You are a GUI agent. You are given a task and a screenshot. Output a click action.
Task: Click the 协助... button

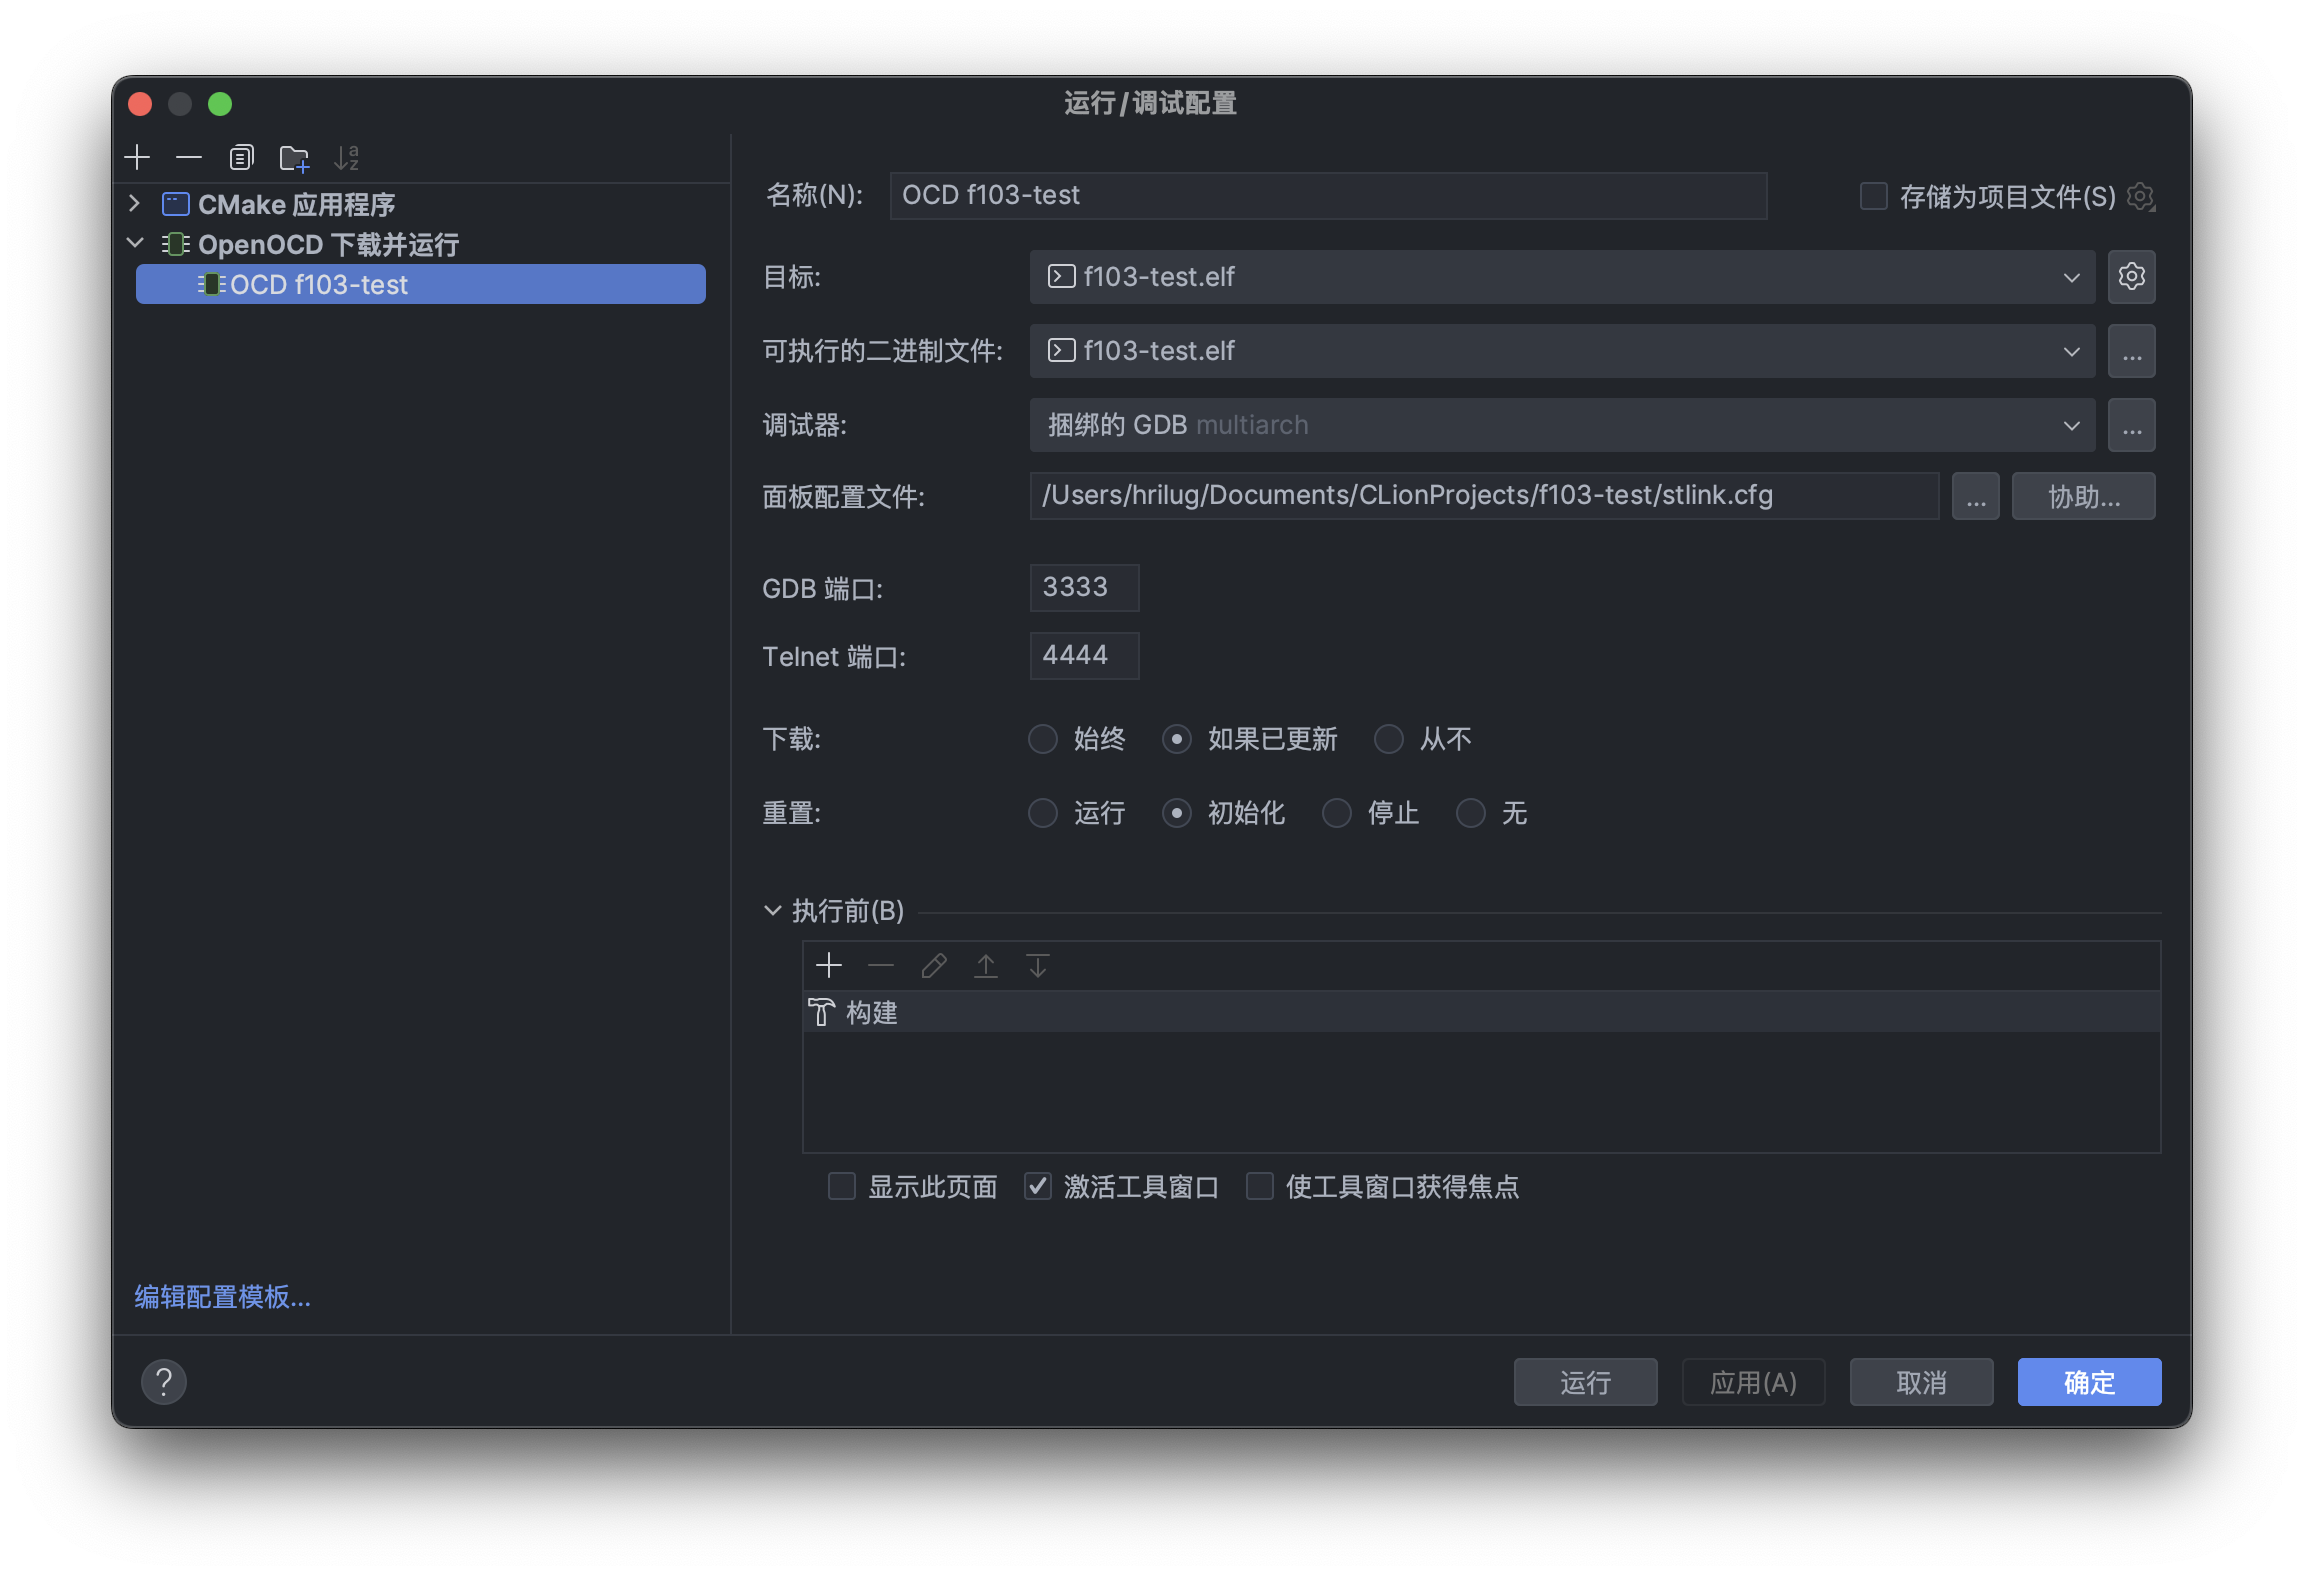pyautogui.click(x=2083, y=497)
